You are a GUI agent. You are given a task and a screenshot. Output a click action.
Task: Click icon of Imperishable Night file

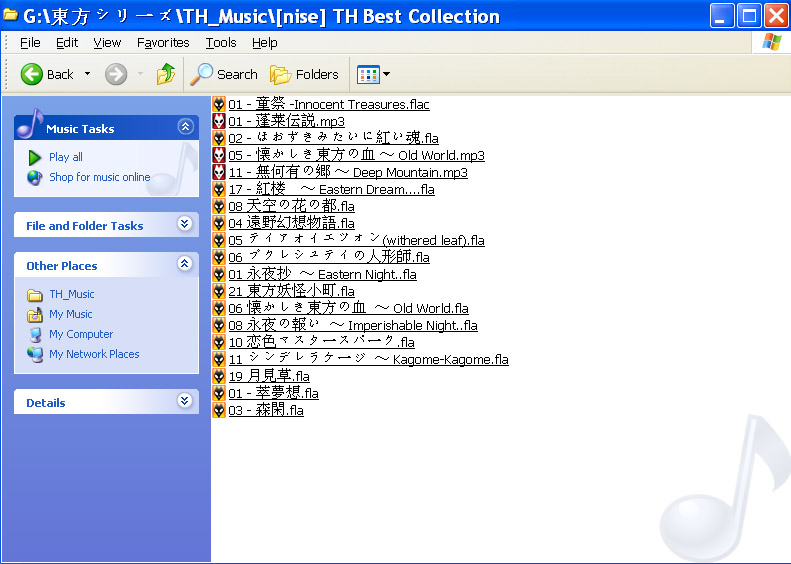click(x=218, y=325)
